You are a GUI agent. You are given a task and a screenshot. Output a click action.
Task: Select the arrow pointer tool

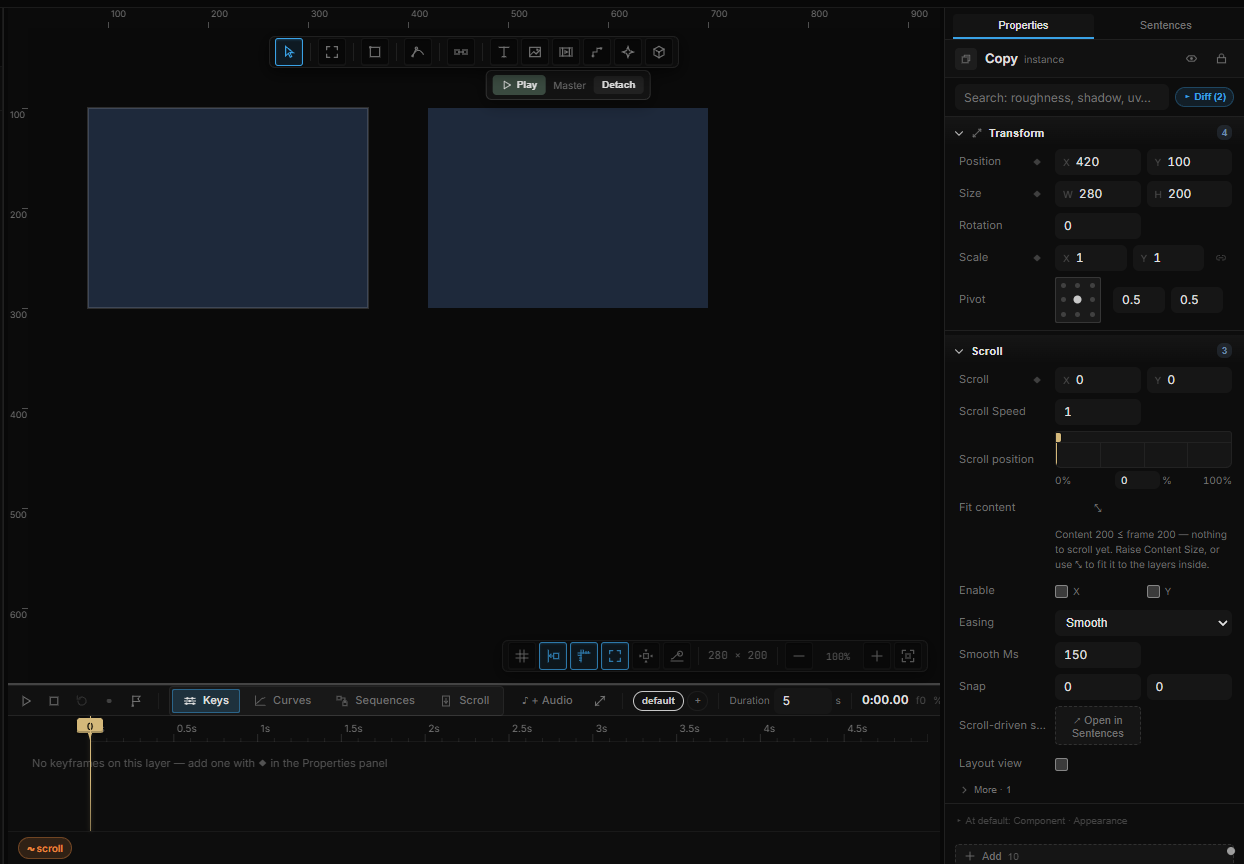pos(289,52)
